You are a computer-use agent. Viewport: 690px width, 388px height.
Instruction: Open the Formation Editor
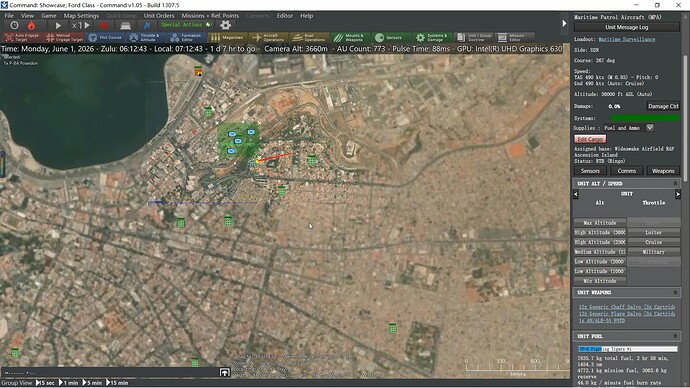click(186, 37)
